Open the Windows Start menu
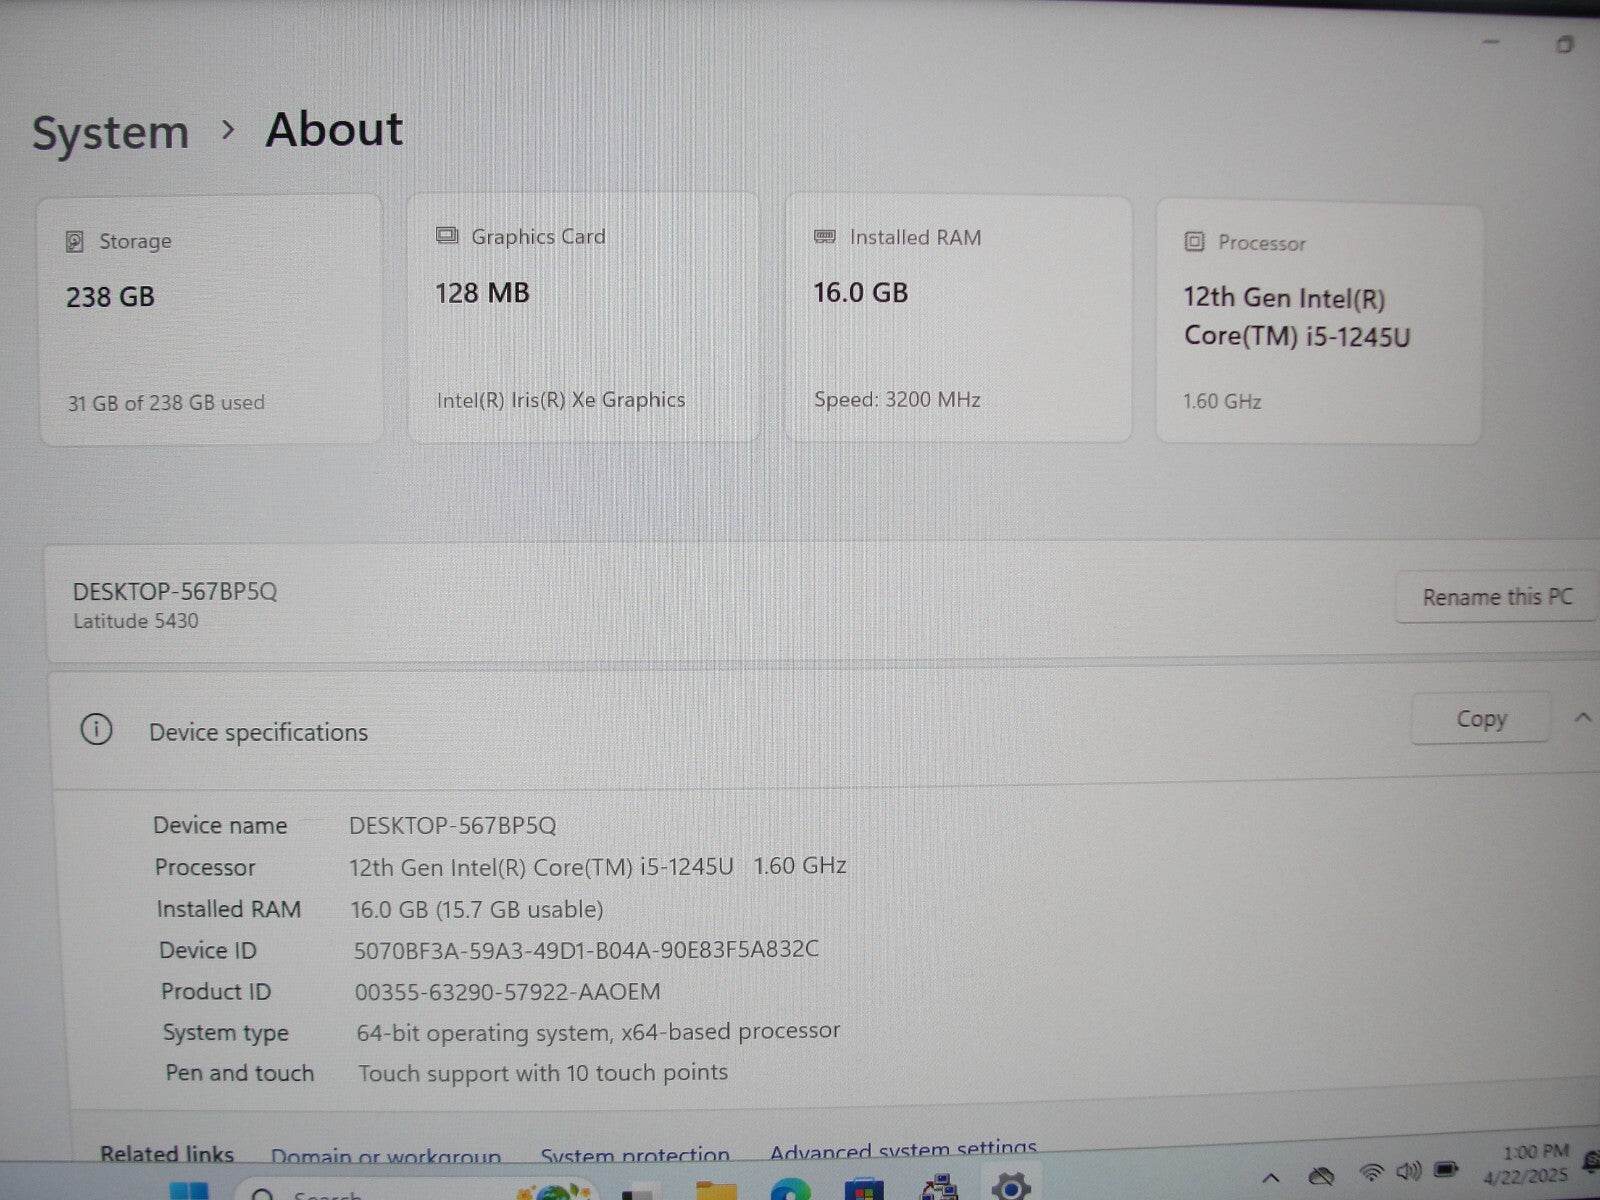This screenshot has width=1600, height=1200. (188, 1191)
